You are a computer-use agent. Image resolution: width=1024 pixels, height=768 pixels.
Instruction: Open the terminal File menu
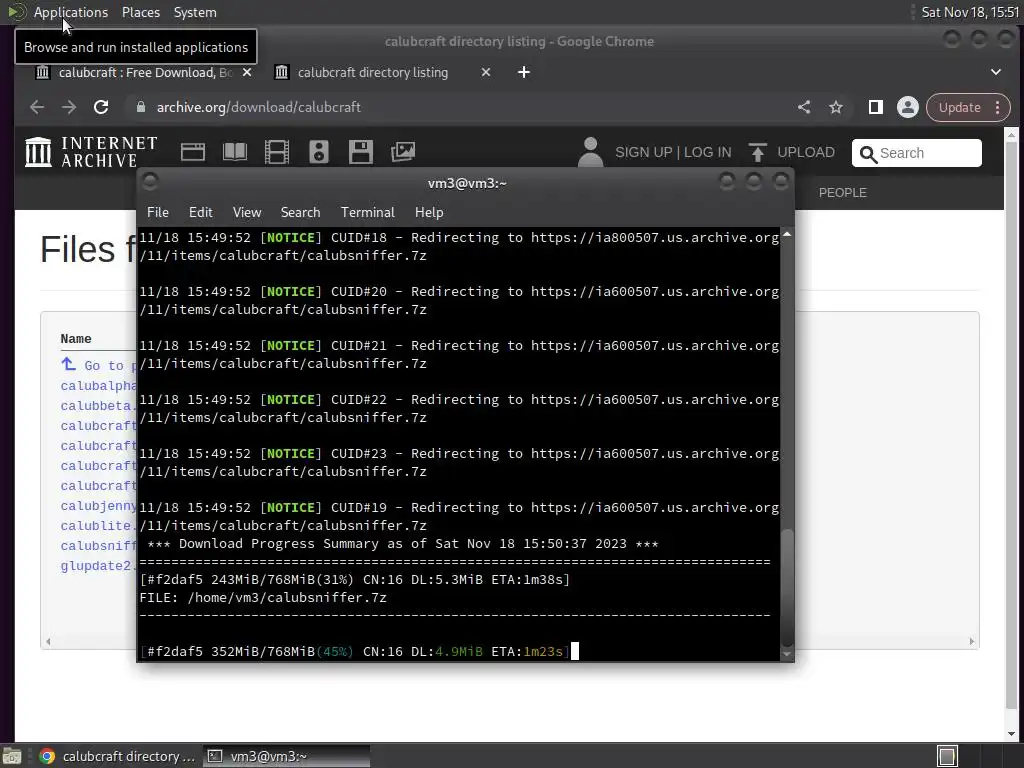(x=157, y=212)
